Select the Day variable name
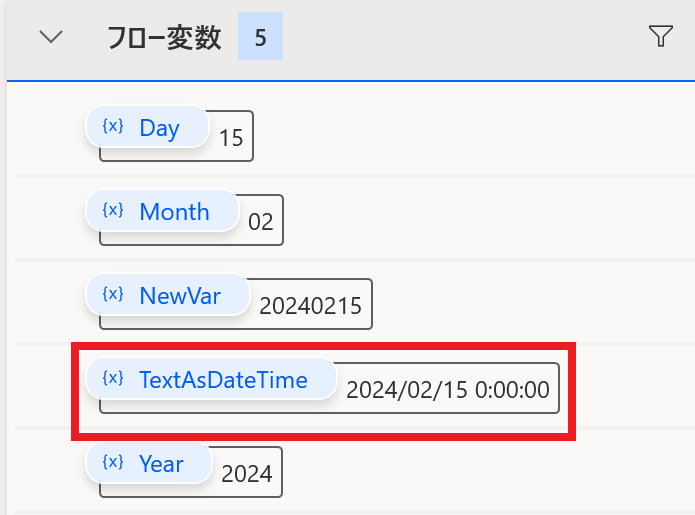Image resolution: width=695 pixels, height=515 pixels. tap(160, 129)
